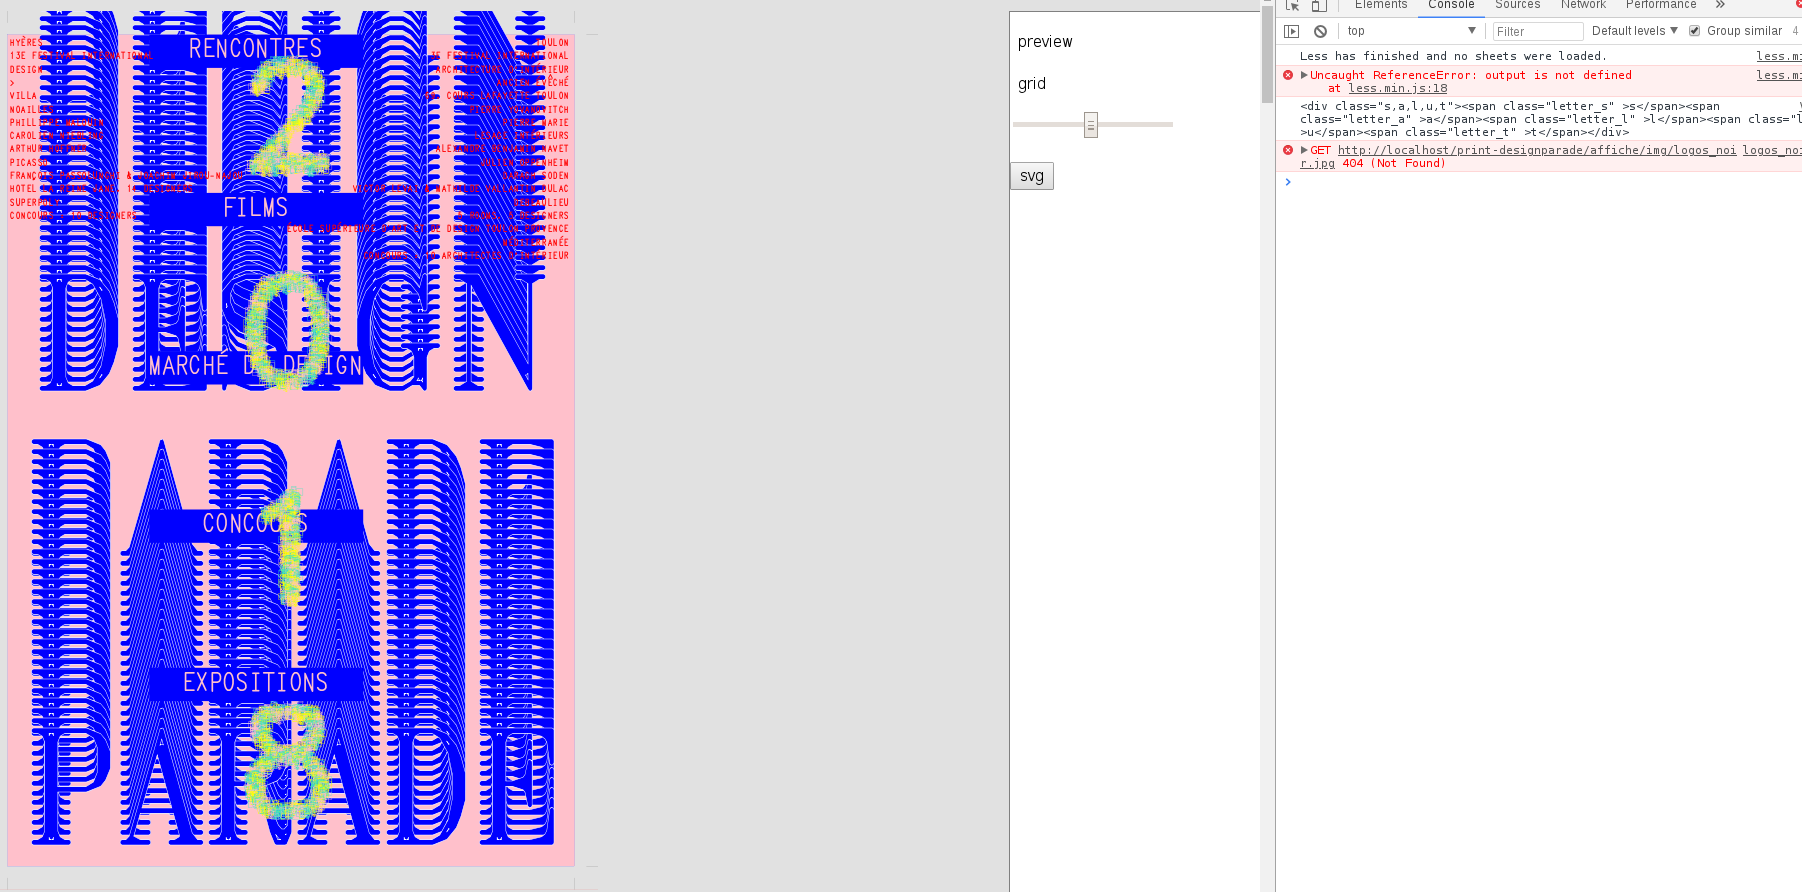Show the console sidebar
Screen dimensions: 1802x892
1292,31
